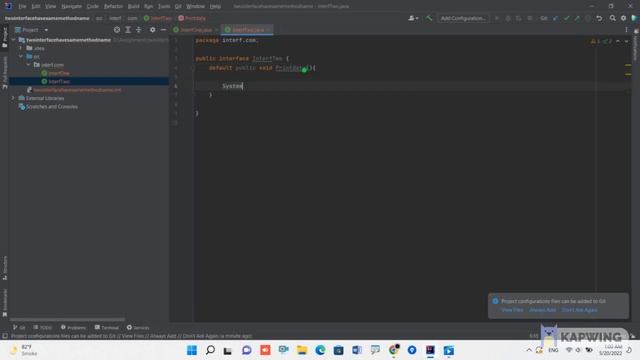The height and width of the screenshot is (360, 640).
Task: Open the Terminal tool window tab
Action: click(x=107, y=327)
